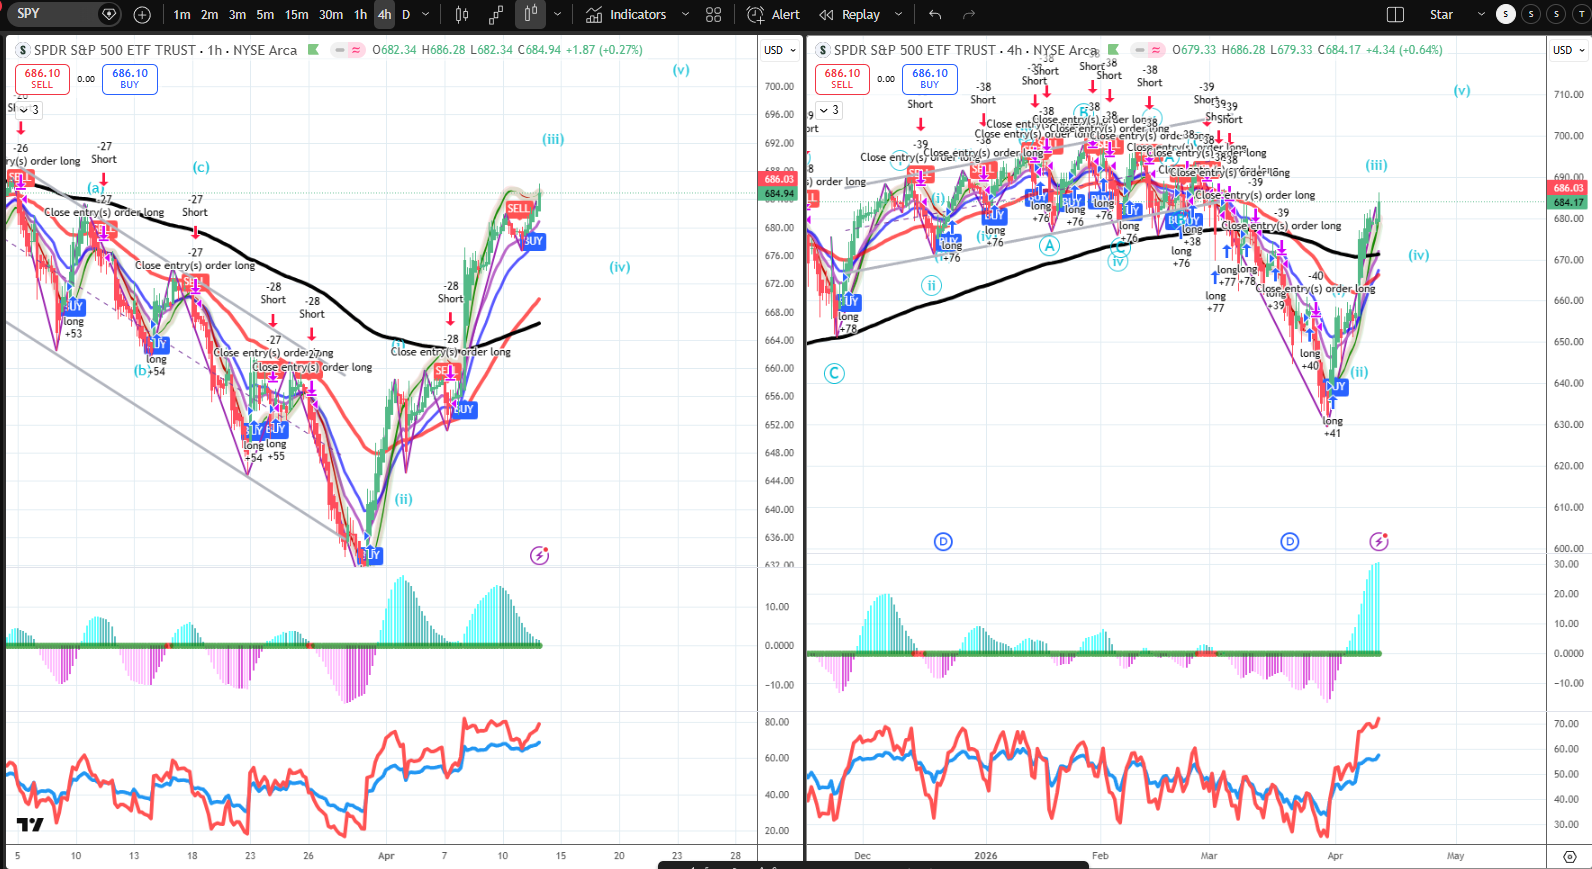The height and width of the screenshot is (869, 1592).
Task: Select the step line chart style icon
Action: pos(496,15)
